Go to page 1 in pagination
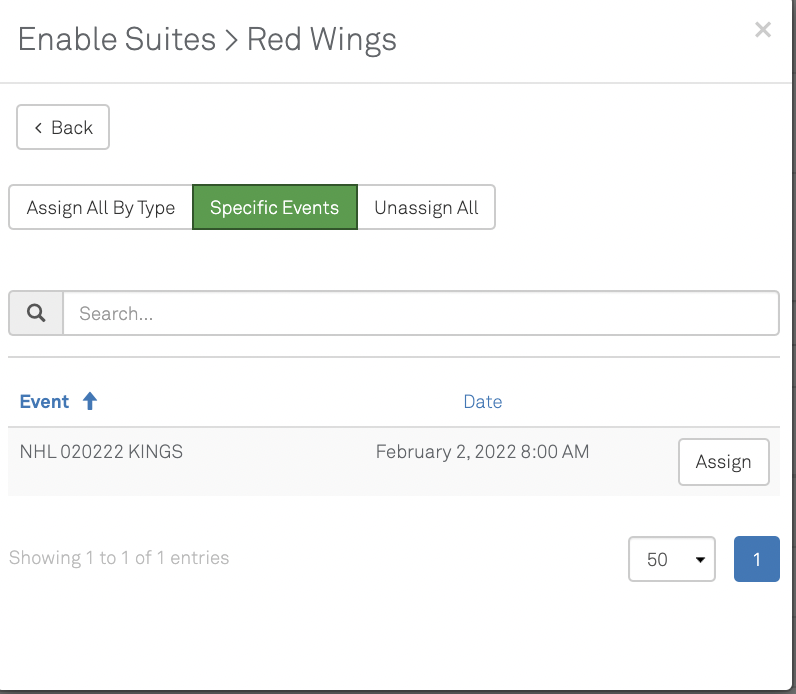796x694 pixels. [x=756, y=559]
